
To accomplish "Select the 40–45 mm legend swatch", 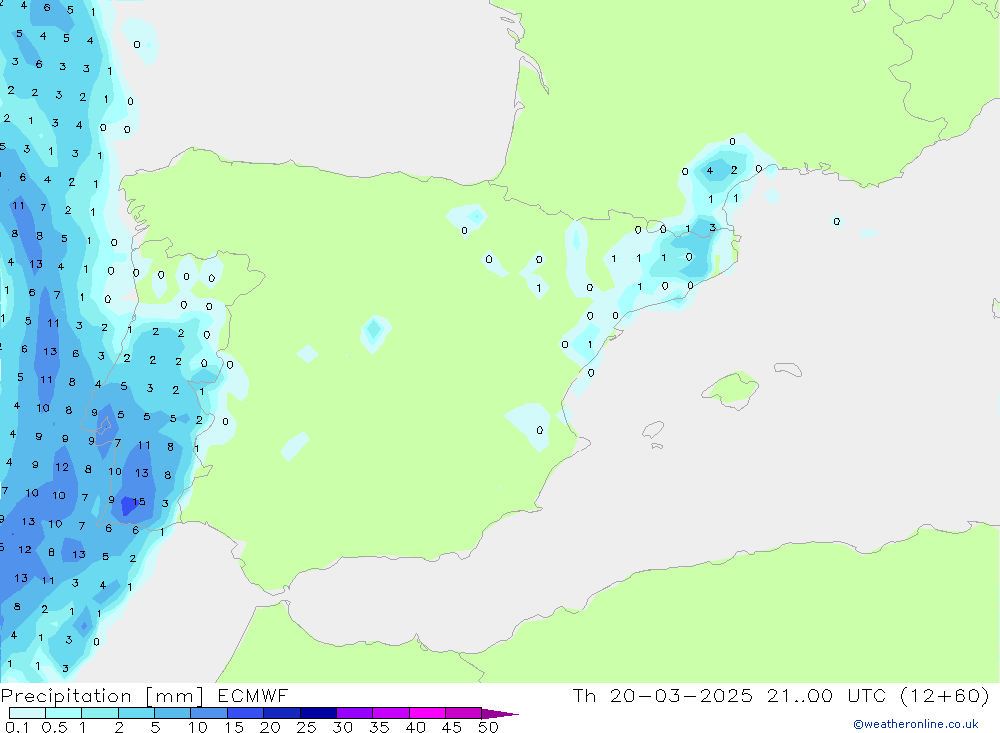I will (427, 713).
